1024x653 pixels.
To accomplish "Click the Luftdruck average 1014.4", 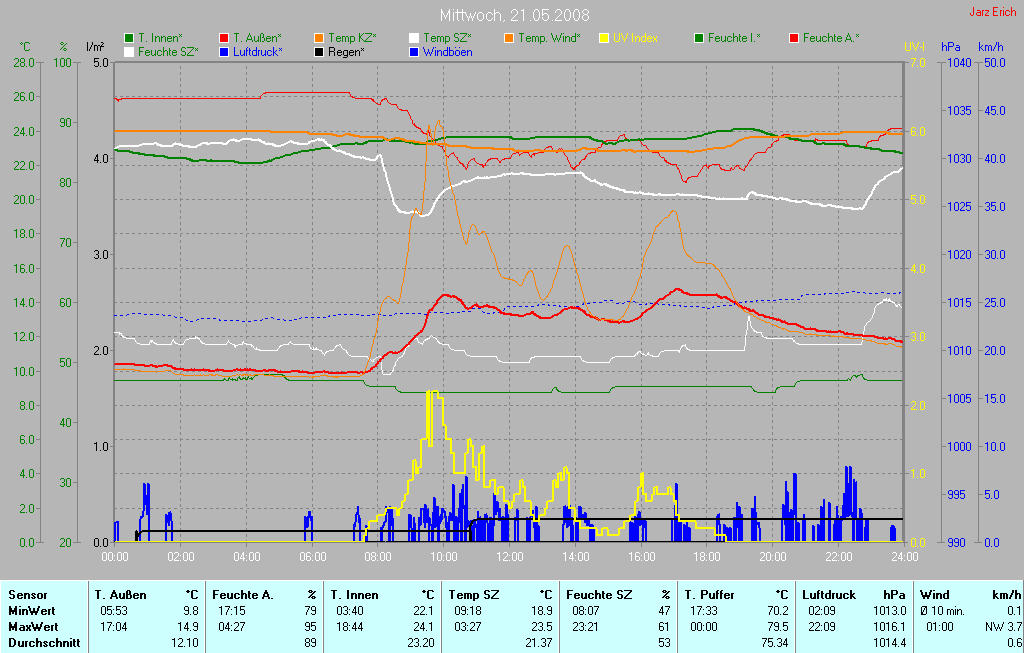I will pyautogui.click(x=891, y=643).
